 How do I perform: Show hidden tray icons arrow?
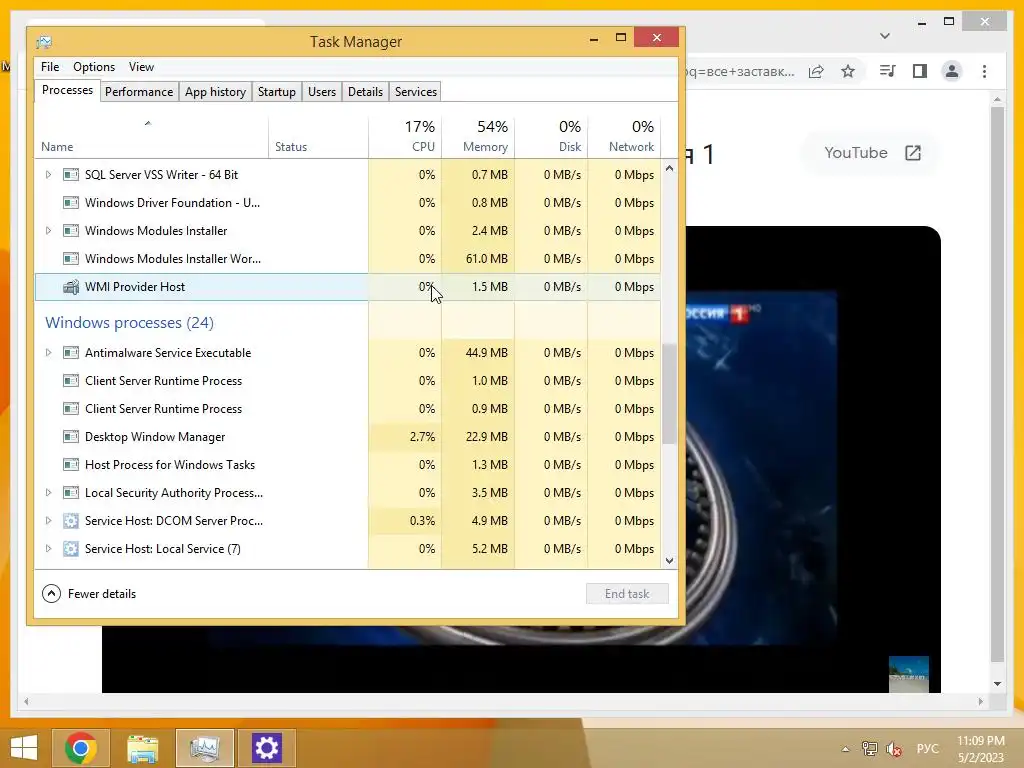click(x=846, y=749)
